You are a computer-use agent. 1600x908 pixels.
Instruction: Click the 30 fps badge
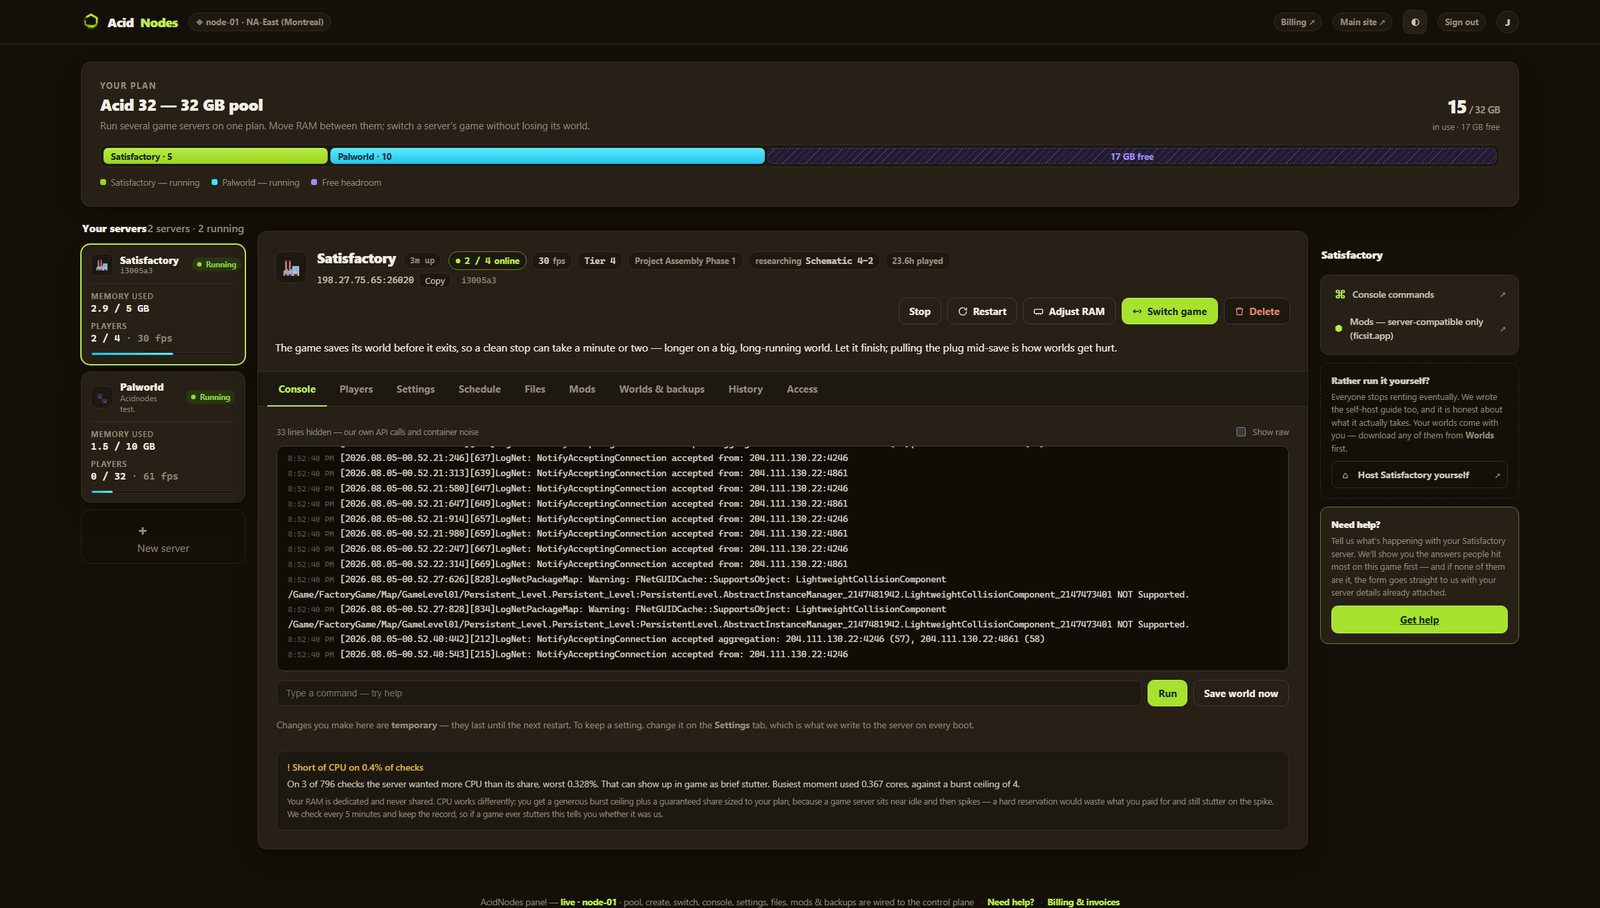[552, 261]
